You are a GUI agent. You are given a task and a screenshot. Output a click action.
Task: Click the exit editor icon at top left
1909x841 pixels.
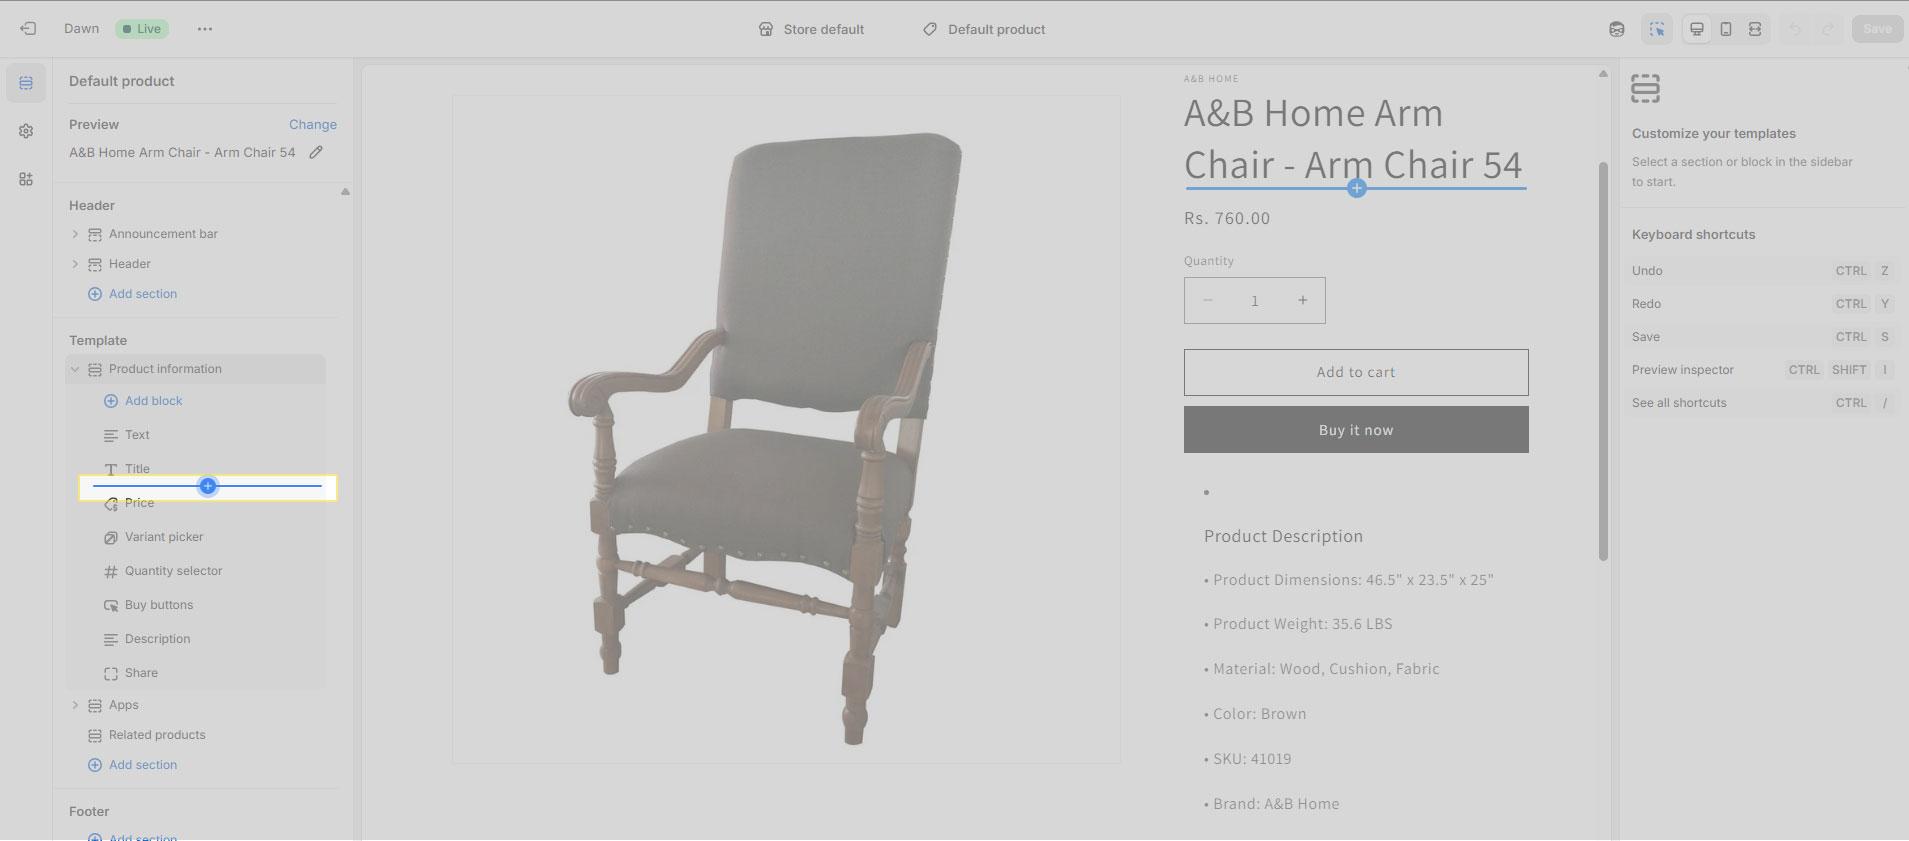tap(28, 29)
